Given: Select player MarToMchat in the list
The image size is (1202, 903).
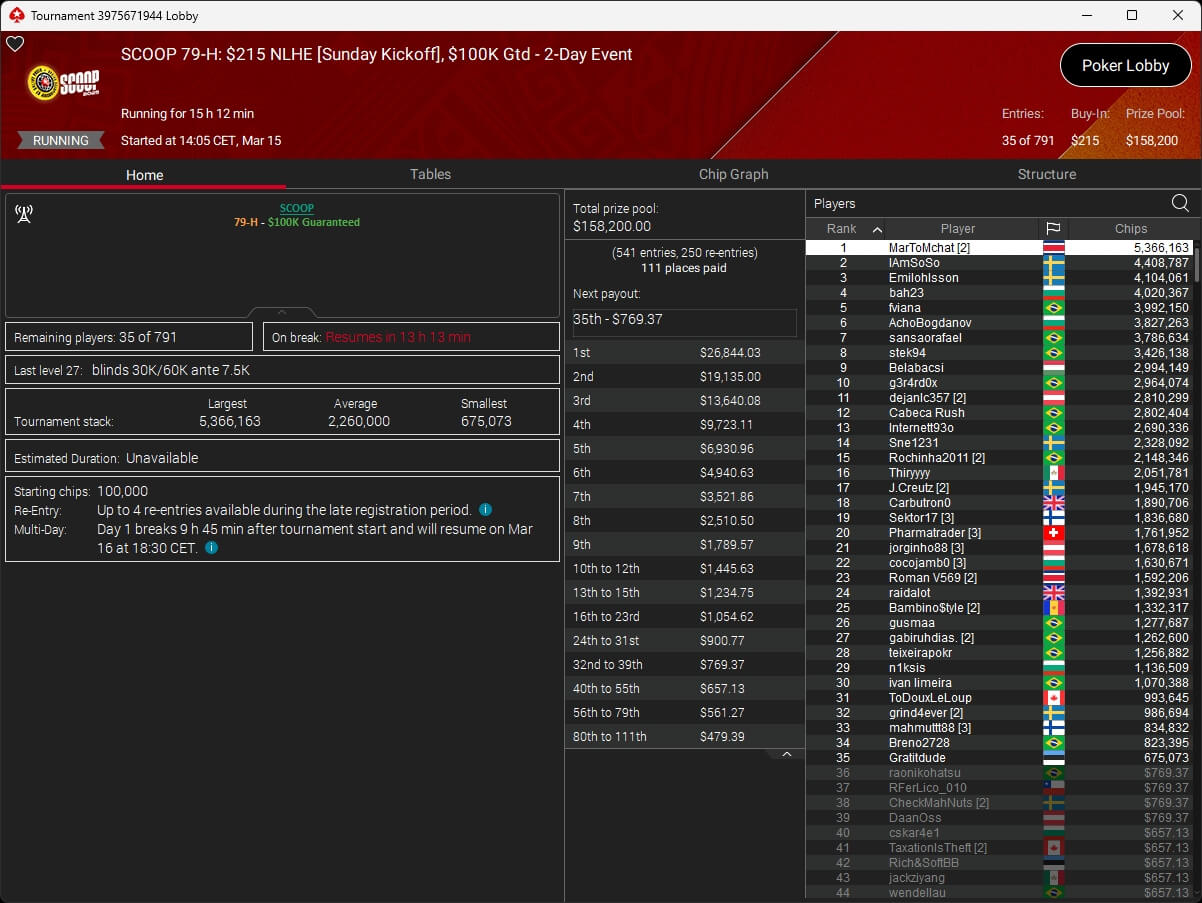Looking at the screenshot, I should pyautogui.click(x=928, y=248).
